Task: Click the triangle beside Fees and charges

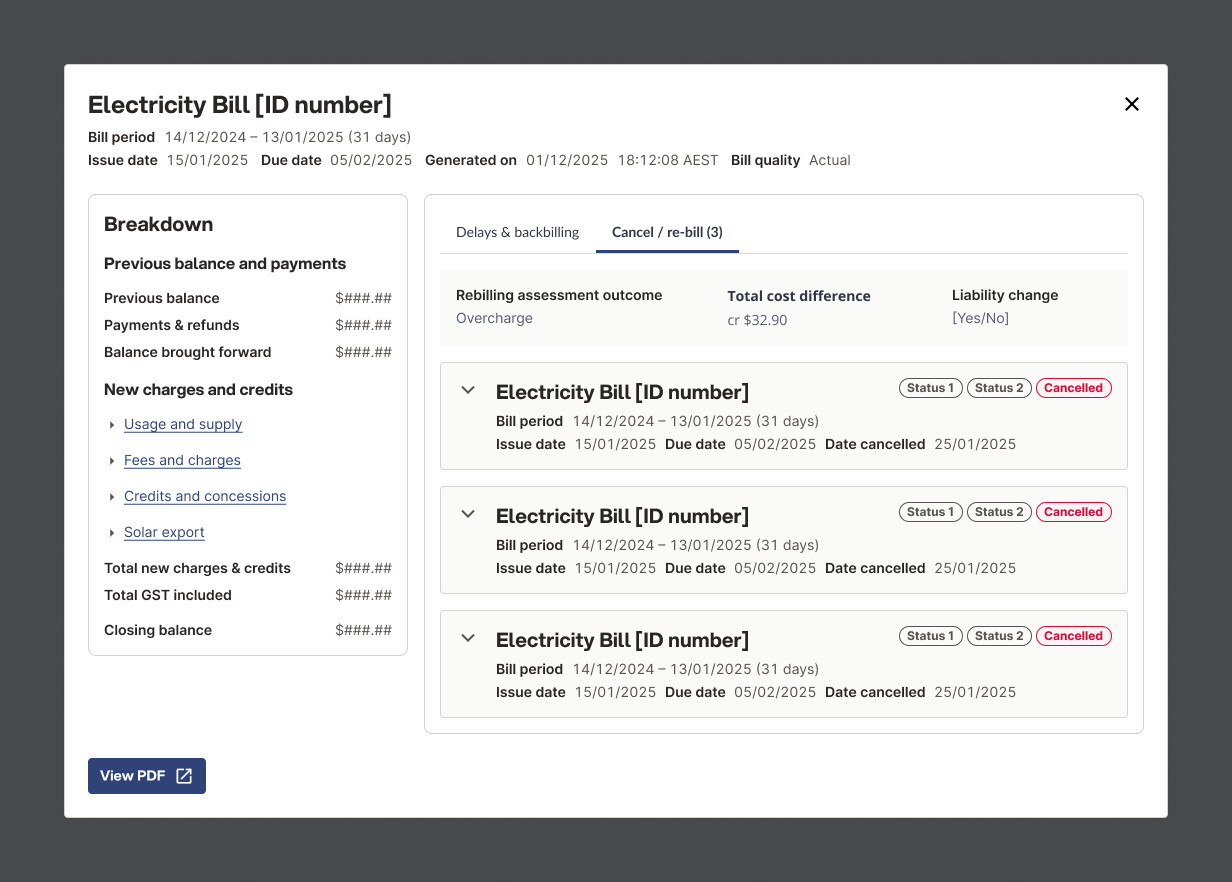Action: coord(111,461)
